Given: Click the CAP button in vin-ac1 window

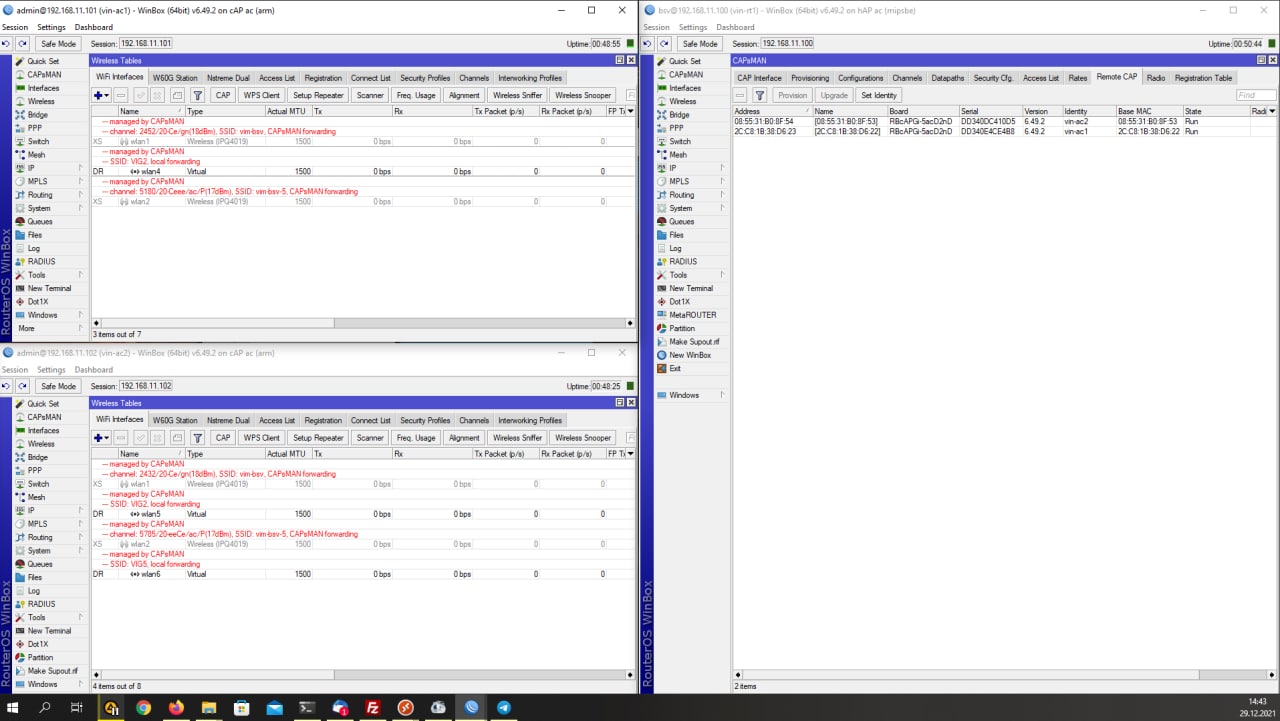Looking at the screenshot, I should coord(223,96).
